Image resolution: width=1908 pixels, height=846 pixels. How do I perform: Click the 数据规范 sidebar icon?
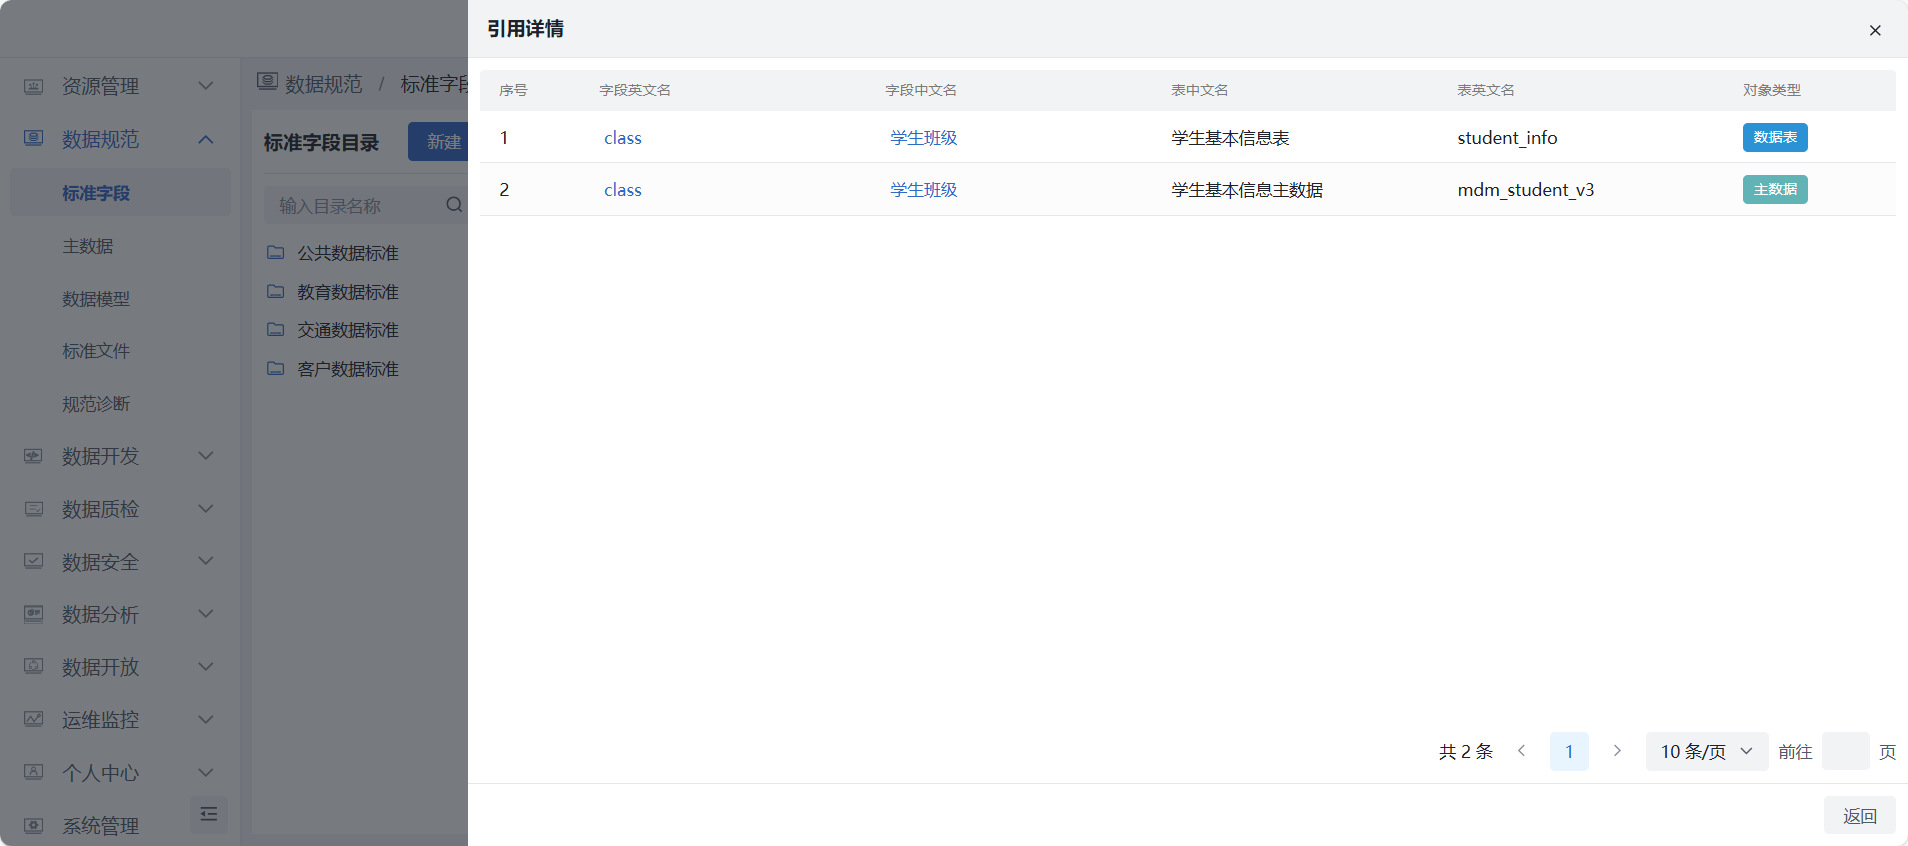point(34,139)
